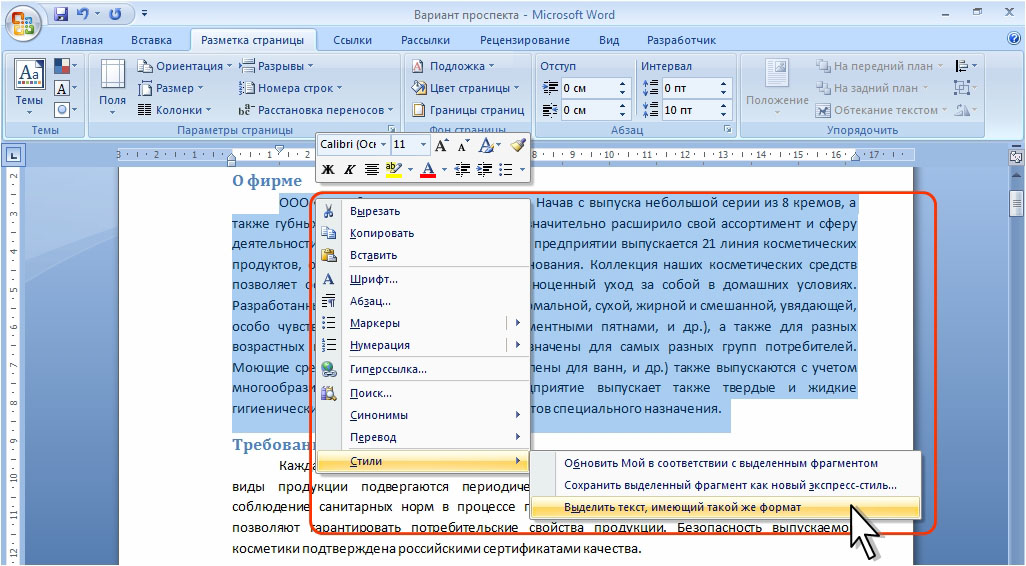Click the Office button logo

point(23,23)
